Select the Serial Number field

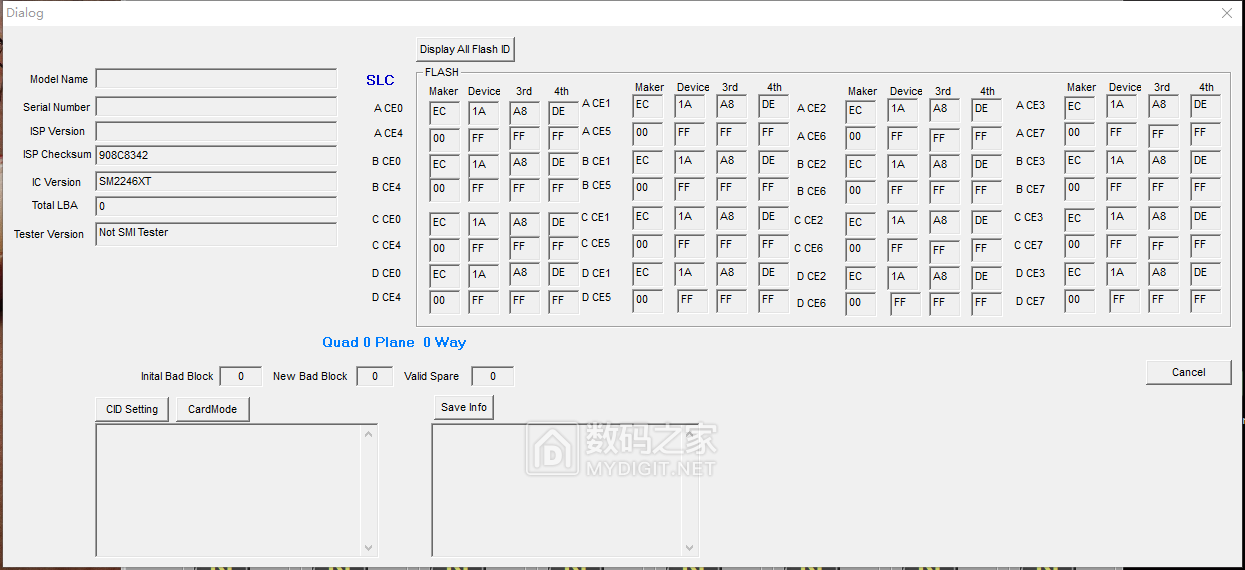216,107
